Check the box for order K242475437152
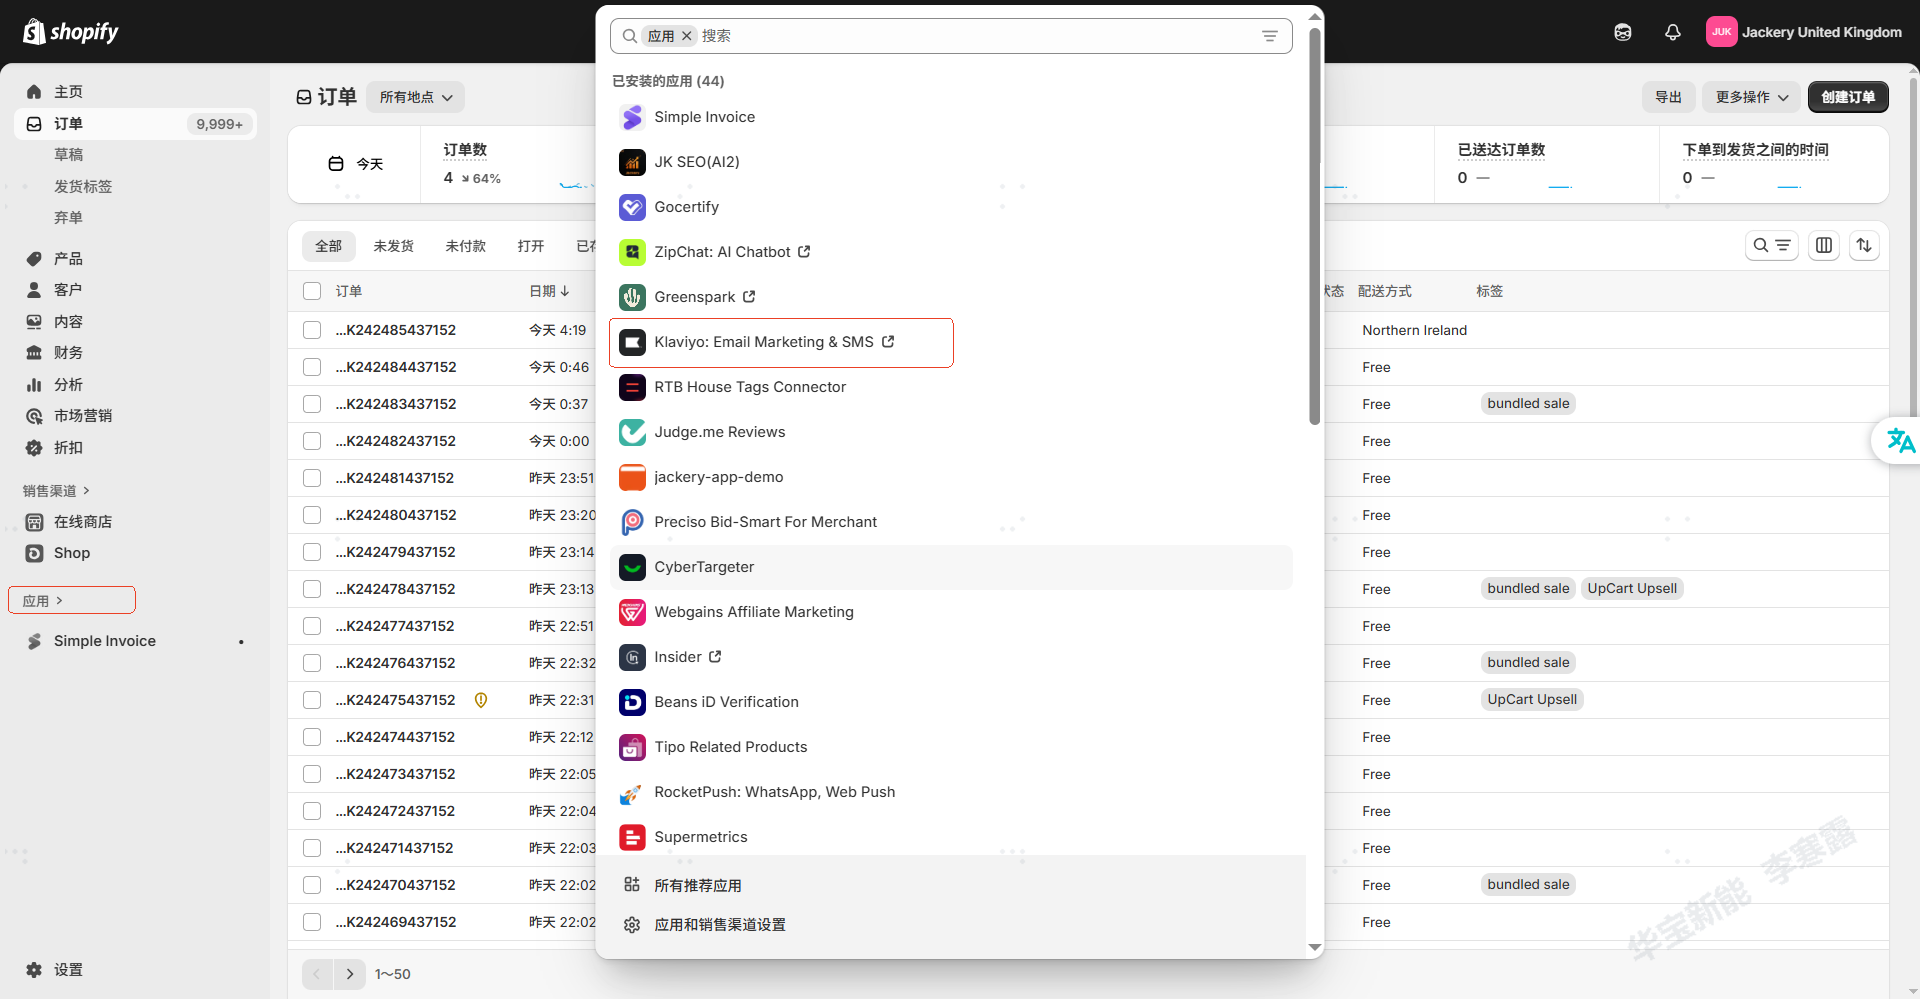Image resolution: width=1920 pixels, height=999 pixels. click(312, 700)
